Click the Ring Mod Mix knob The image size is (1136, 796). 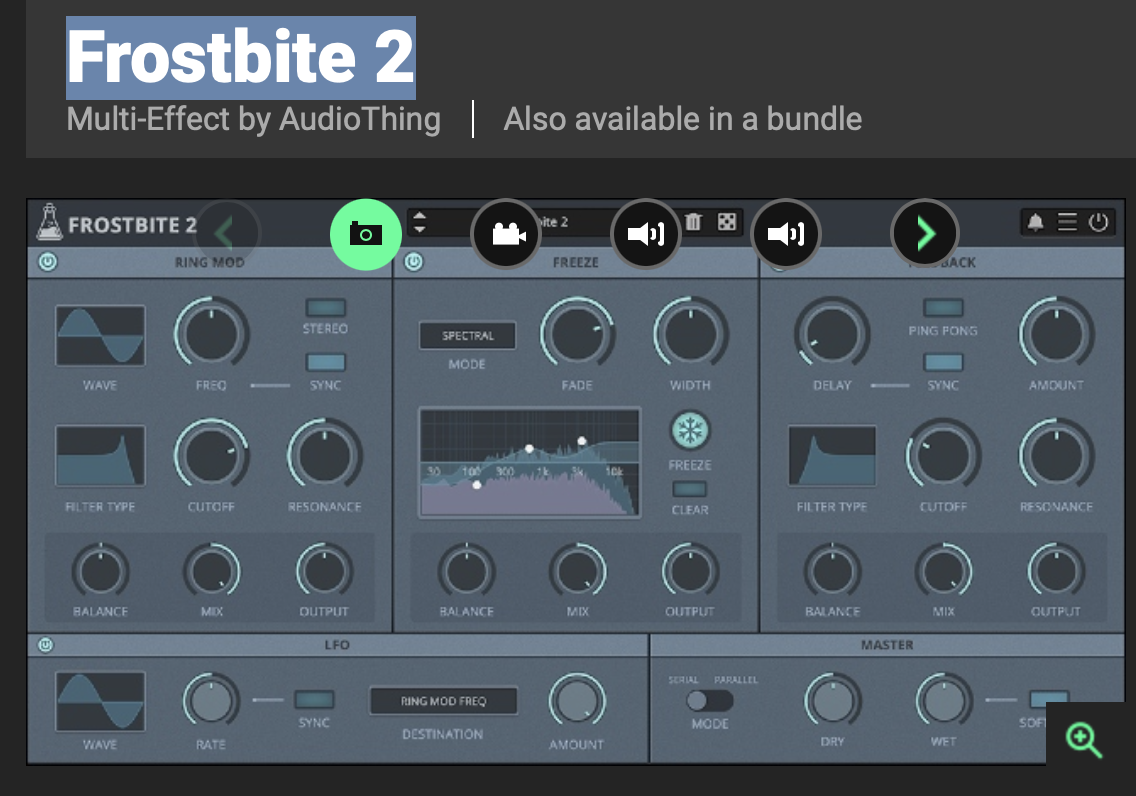pyautogui.click(x=212, y=571)
